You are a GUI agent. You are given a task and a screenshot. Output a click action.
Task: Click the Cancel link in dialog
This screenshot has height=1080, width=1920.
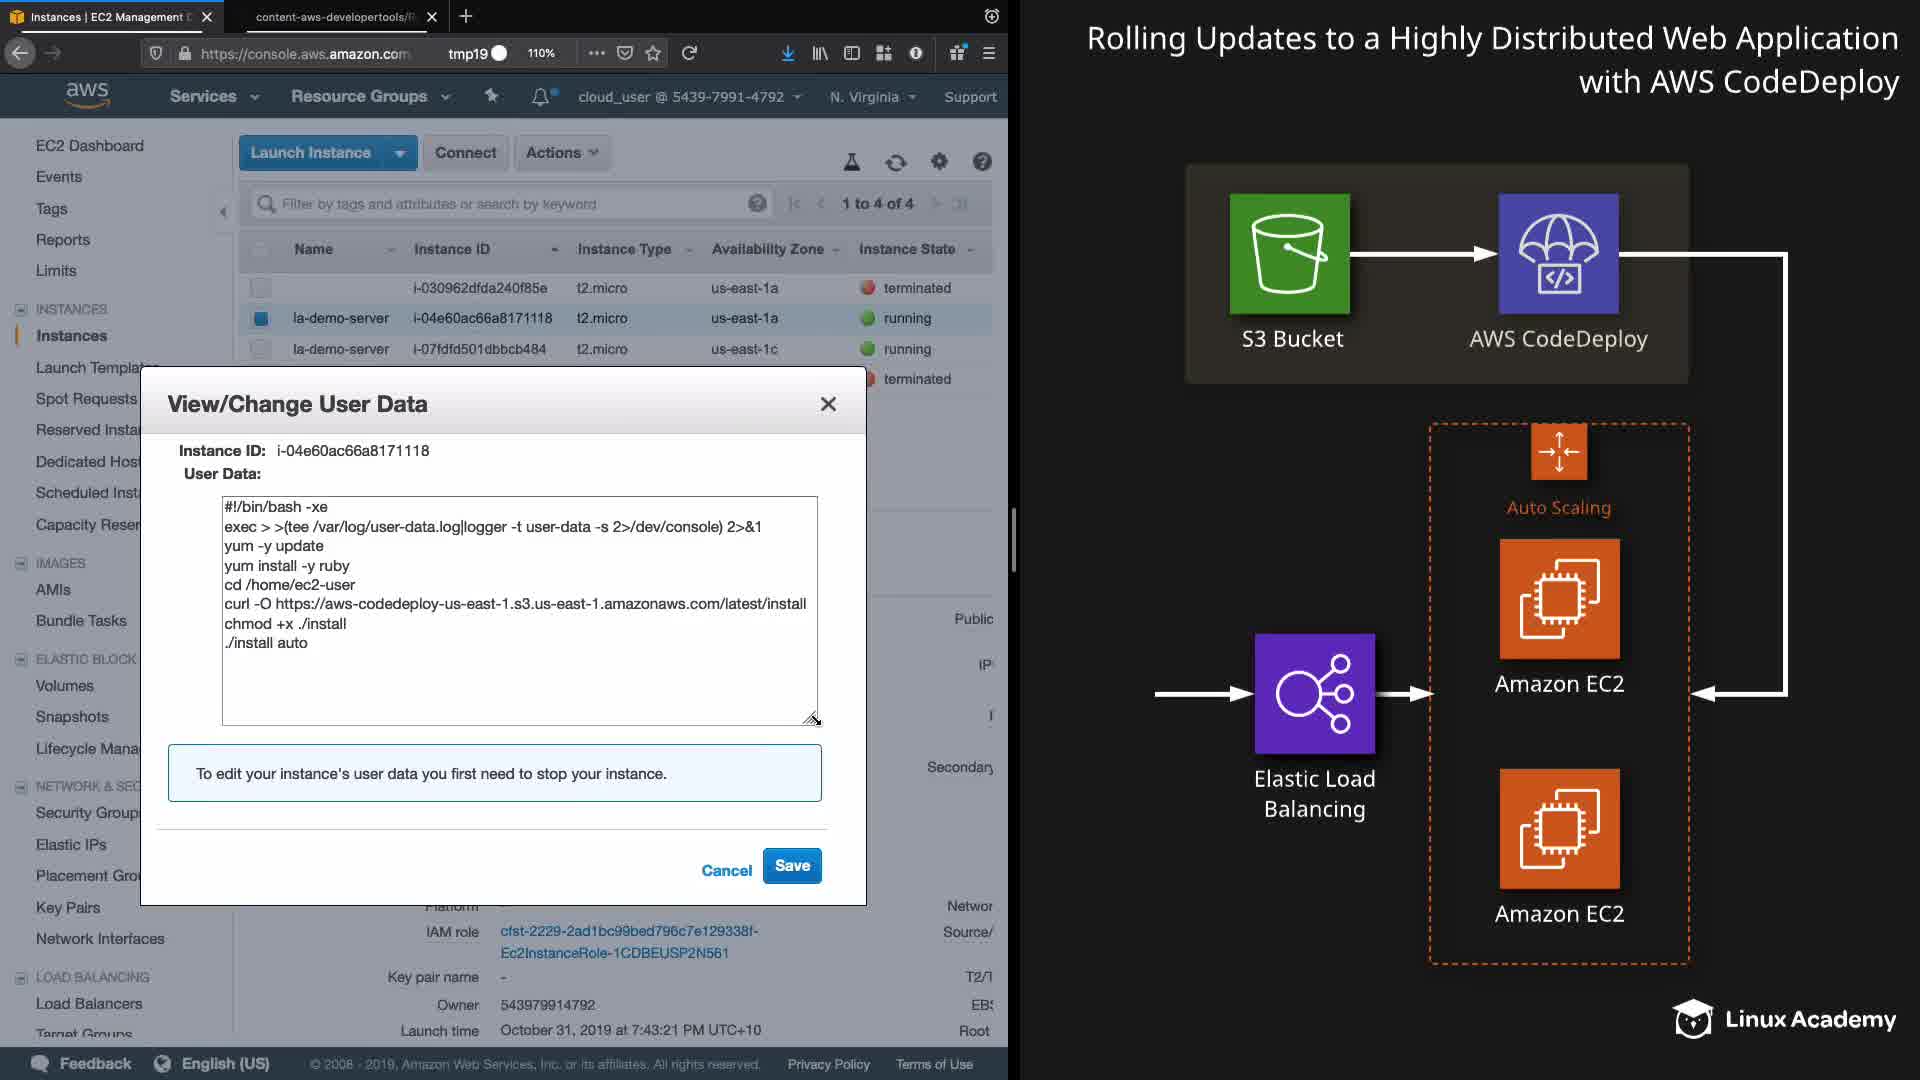[726, 871]
